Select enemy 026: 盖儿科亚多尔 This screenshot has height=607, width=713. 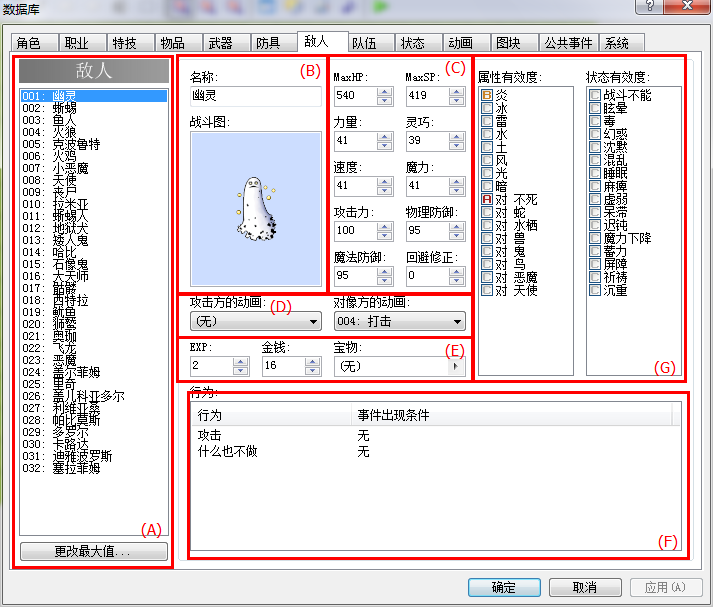click(94, 396)
